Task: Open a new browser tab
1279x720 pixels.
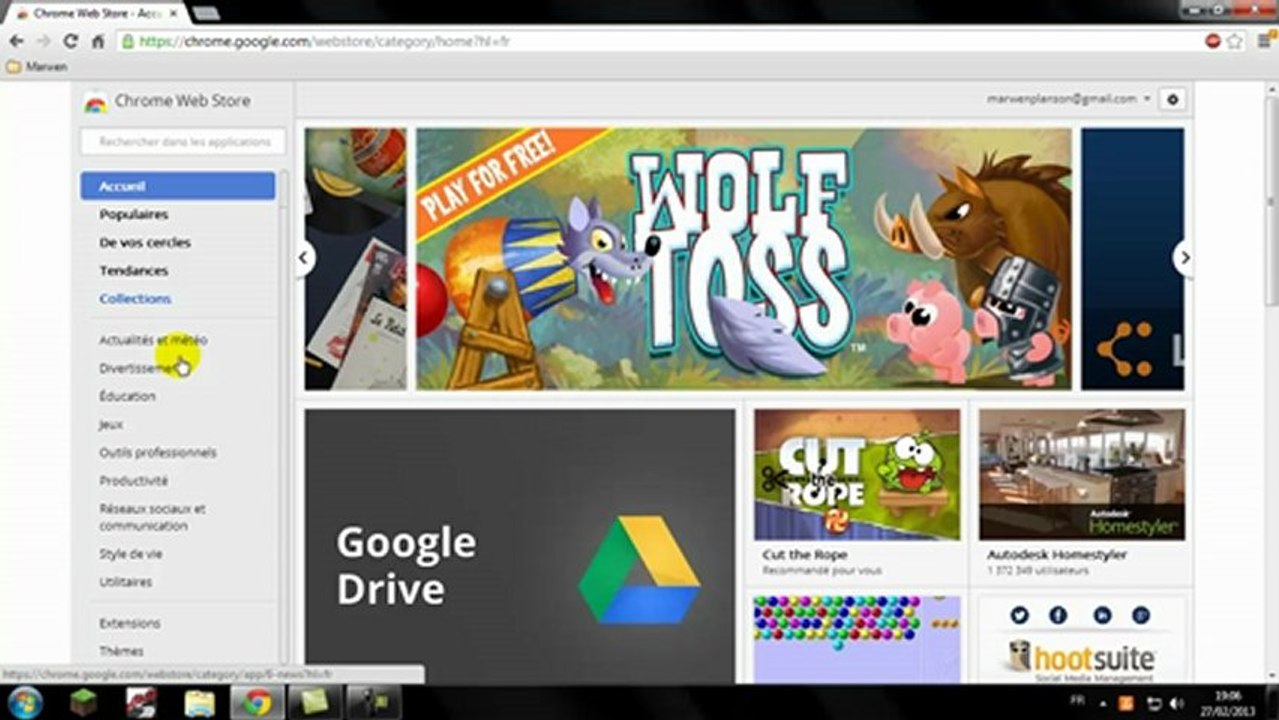Action: tap(206, 13)
